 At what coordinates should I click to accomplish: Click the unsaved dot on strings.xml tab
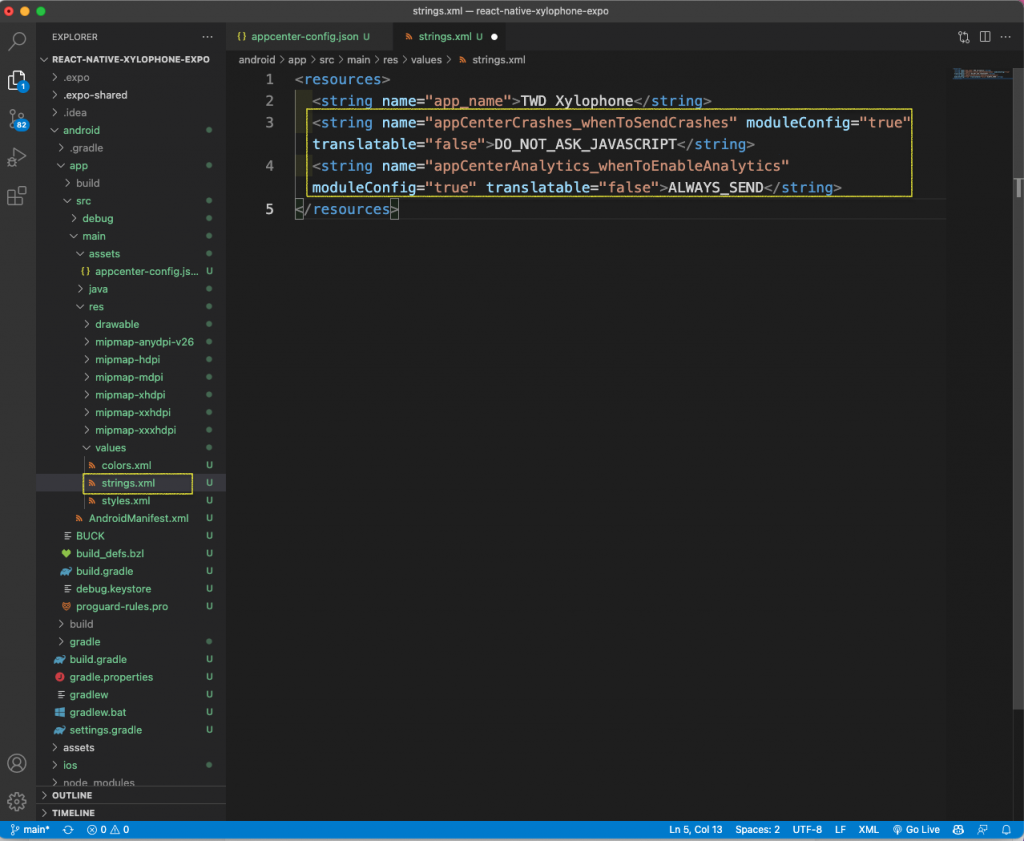tap(494, 37)
